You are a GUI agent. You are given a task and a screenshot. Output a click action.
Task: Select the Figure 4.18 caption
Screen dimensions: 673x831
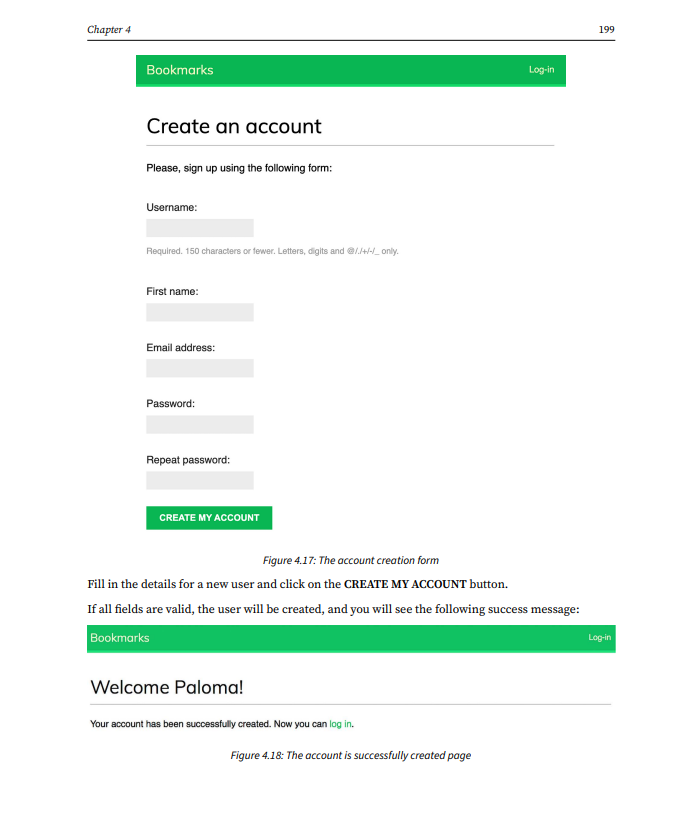350,755
